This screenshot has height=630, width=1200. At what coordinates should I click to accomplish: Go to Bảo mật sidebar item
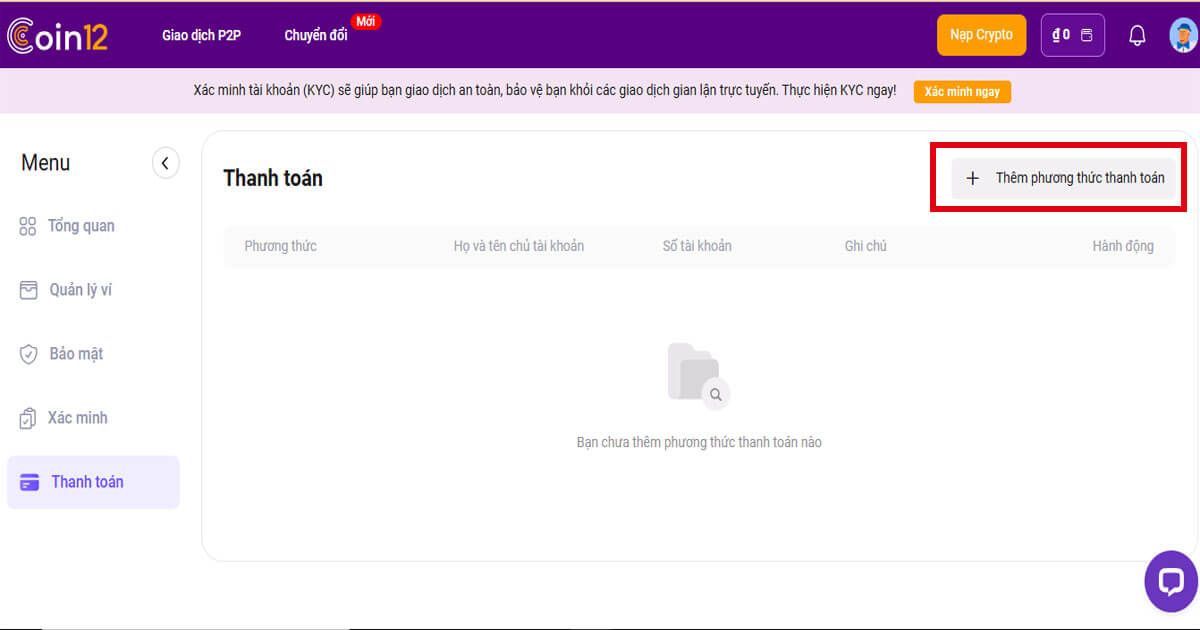76,354
